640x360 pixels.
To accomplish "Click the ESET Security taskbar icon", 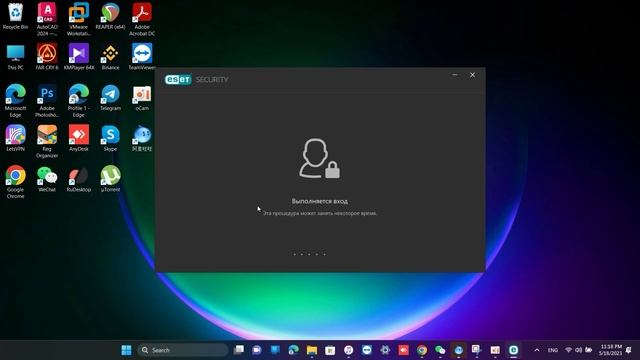I will pyautogui.click(x=513, y=350).
